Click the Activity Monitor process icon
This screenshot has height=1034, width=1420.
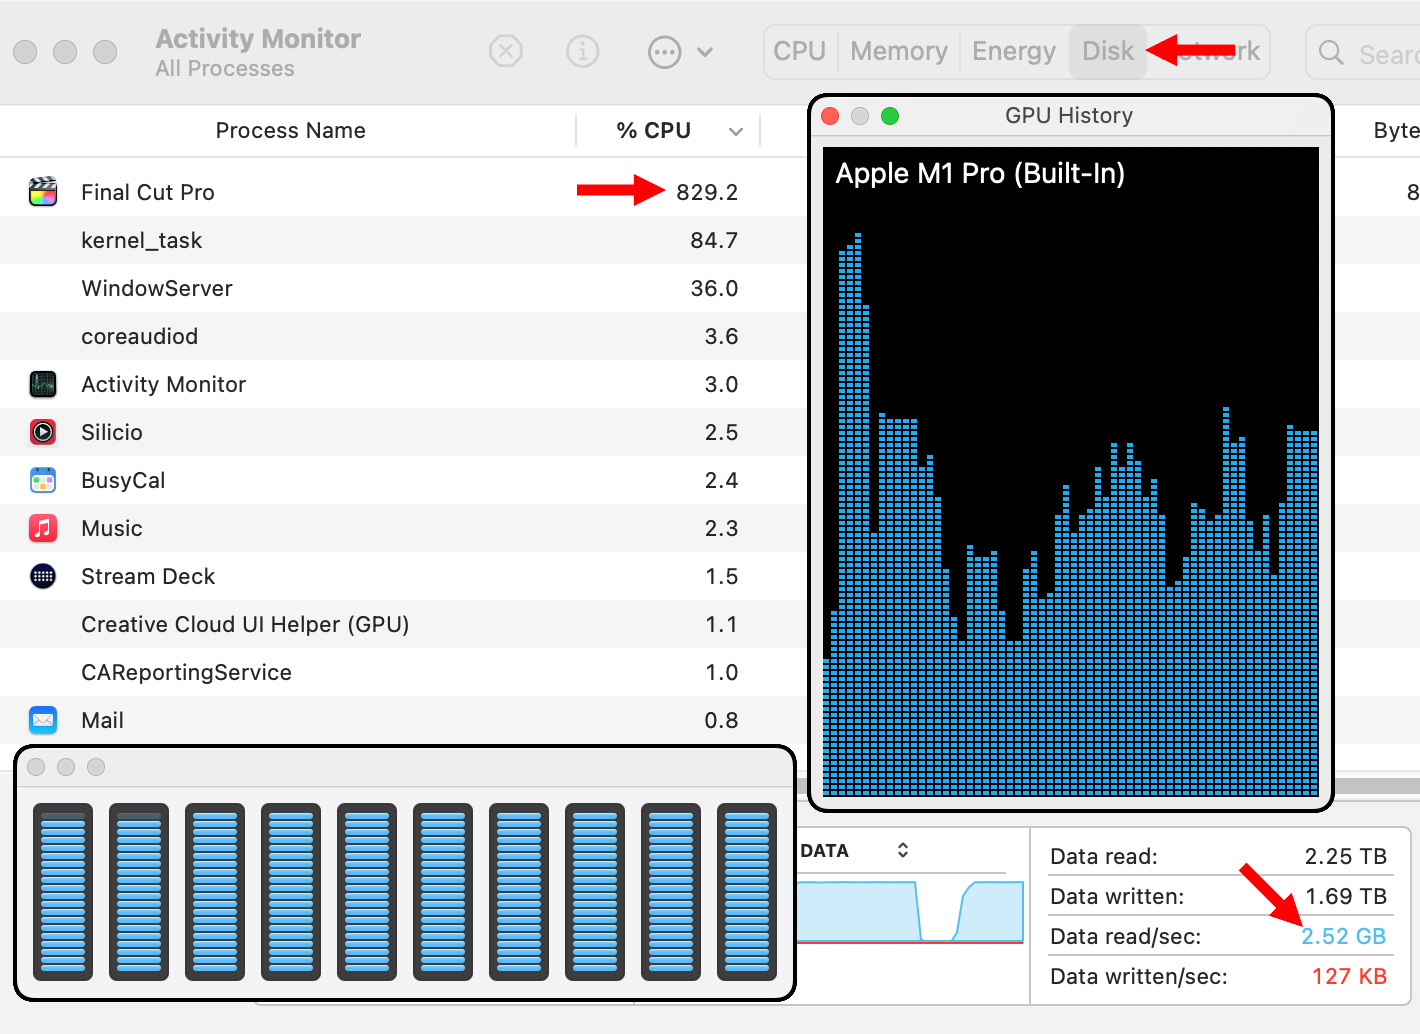[43, 384]
